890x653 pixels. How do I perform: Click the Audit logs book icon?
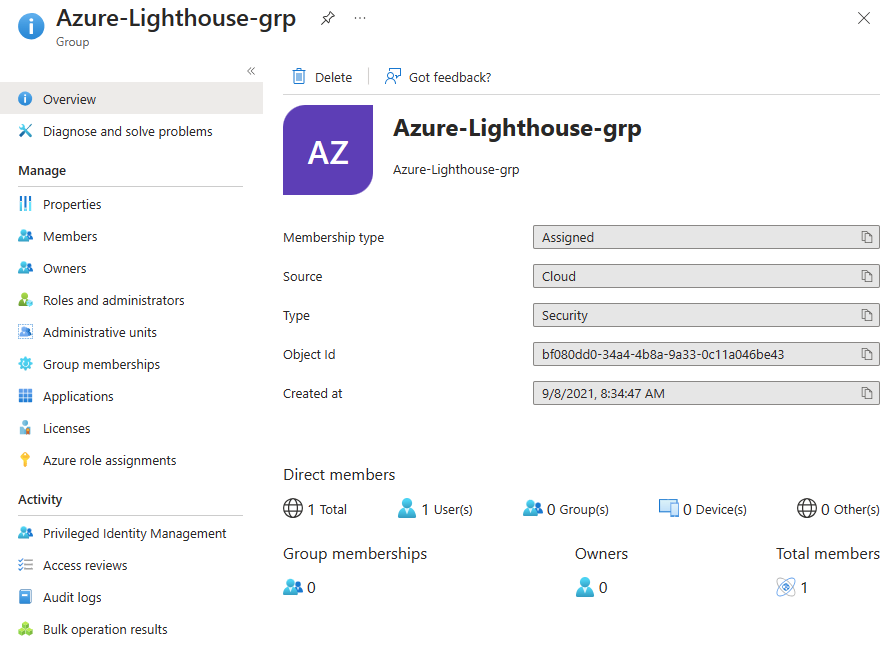(26, 597)
